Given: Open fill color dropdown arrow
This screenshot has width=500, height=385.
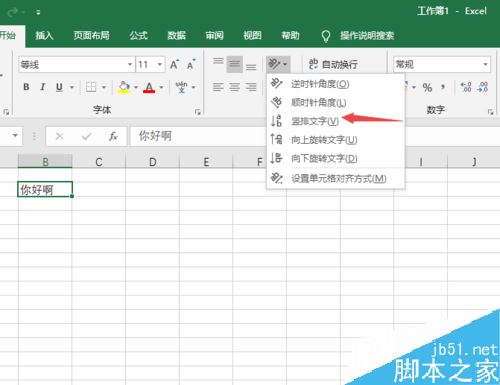Looking at the screenshot, I should [136, 87].
